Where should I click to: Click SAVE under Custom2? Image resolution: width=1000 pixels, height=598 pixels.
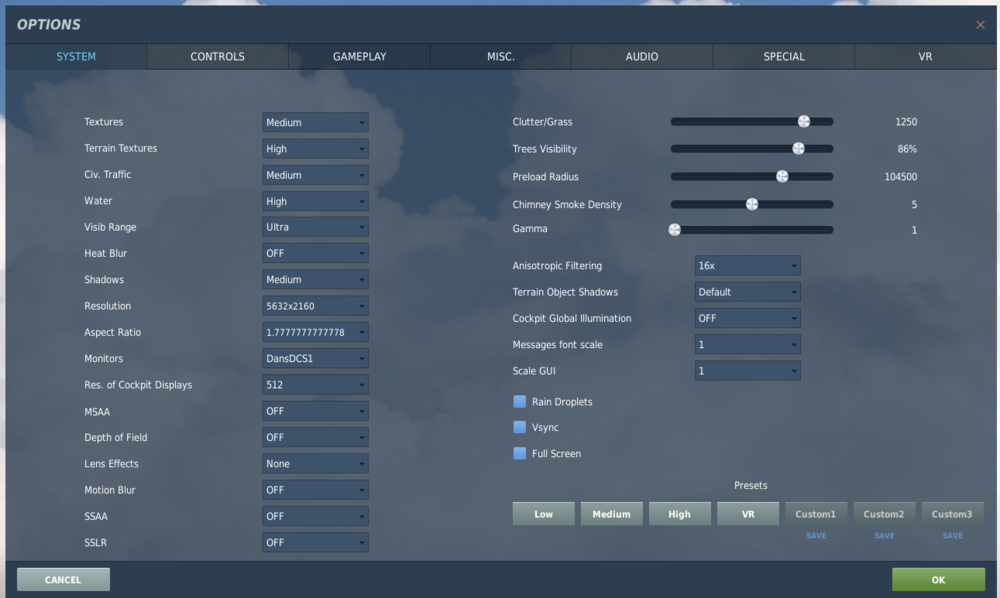(x=885, y=536)
